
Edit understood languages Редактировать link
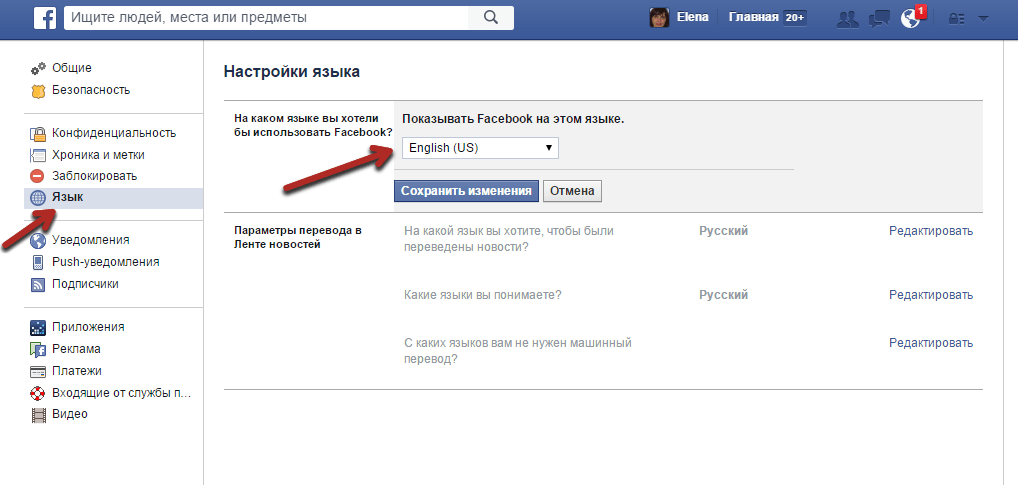click(931, 295)
